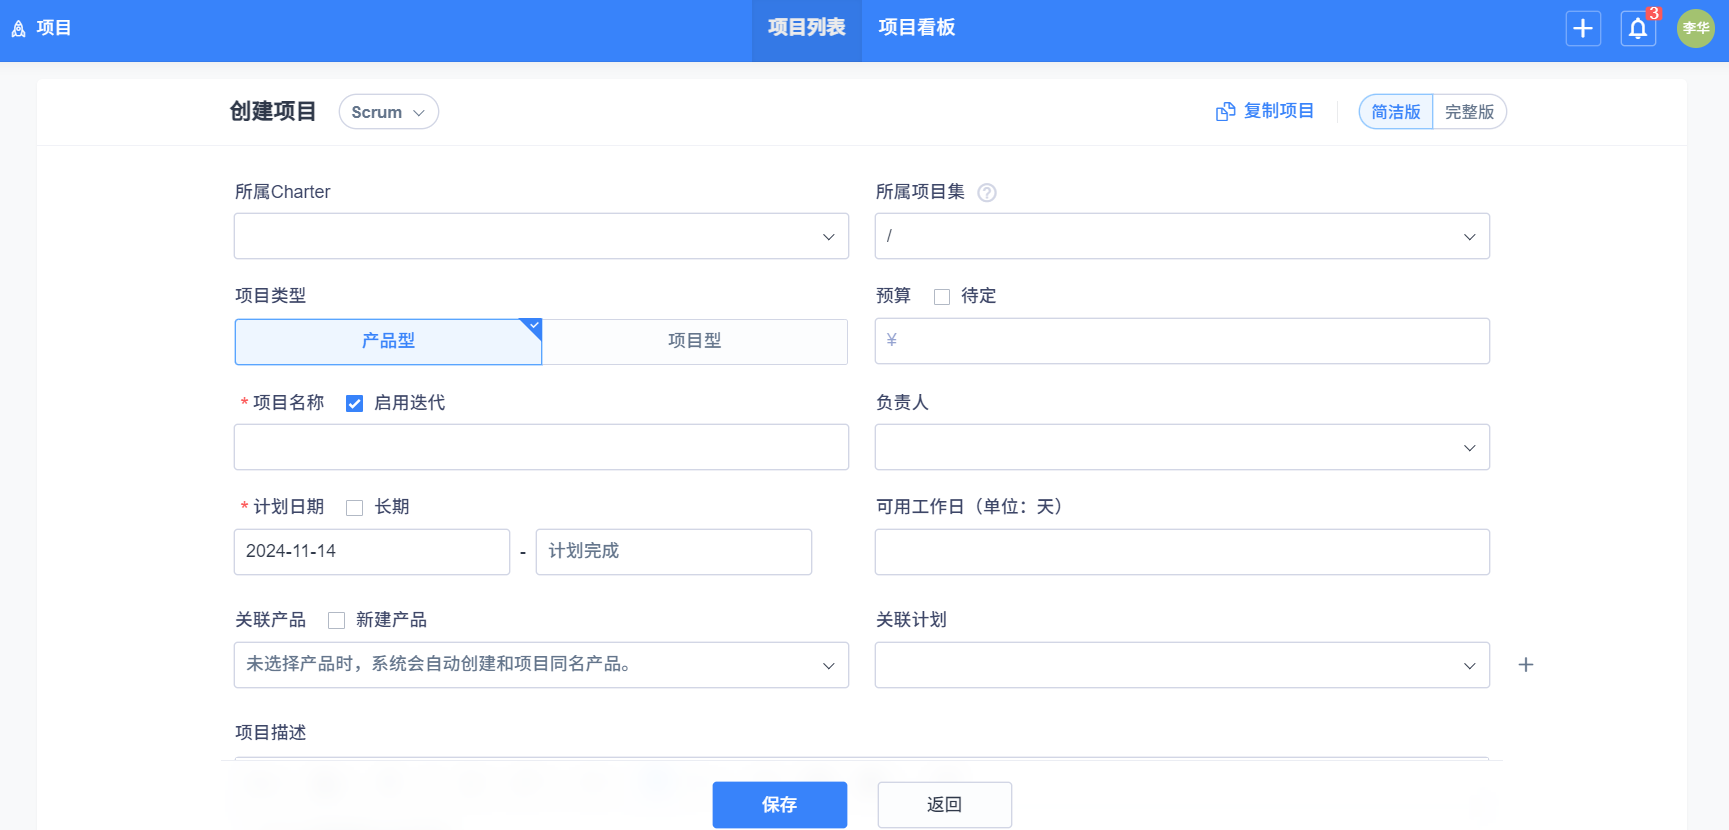The width and height of the screenshot is (1729, 830).
Task: Click the 创建项目 heading
Action: pos(273,111)
